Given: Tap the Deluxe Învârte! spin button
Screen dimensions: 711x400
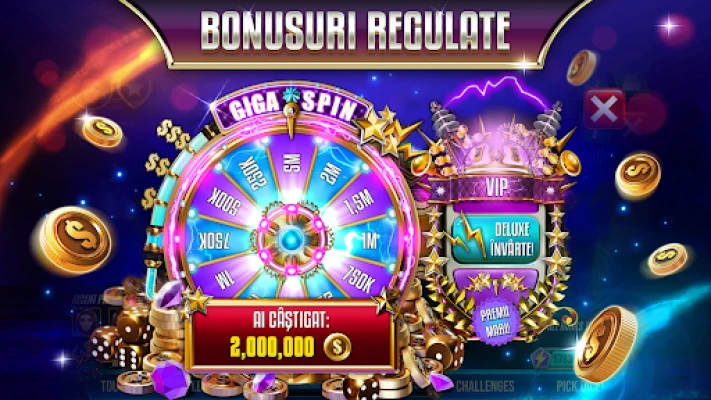Looking at the screenshot, I should 496,239.
